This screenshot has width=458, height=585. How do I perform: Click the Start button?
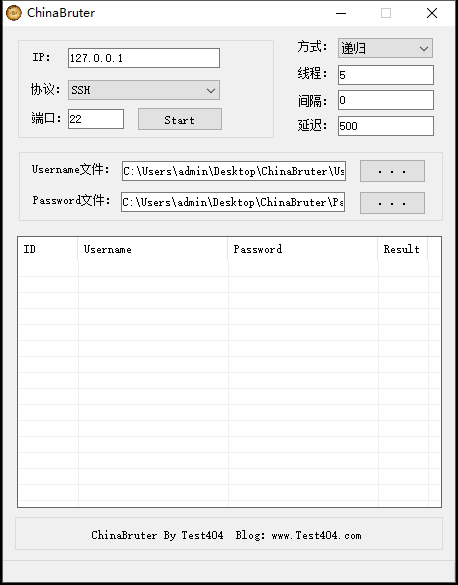point(180,119)
